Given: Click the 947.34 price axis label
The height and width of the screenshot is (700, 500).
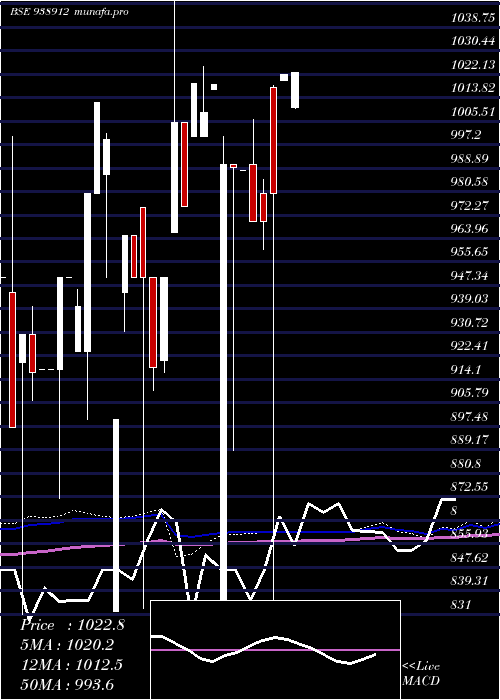Looking at the screenshot, I should point(470,275).
